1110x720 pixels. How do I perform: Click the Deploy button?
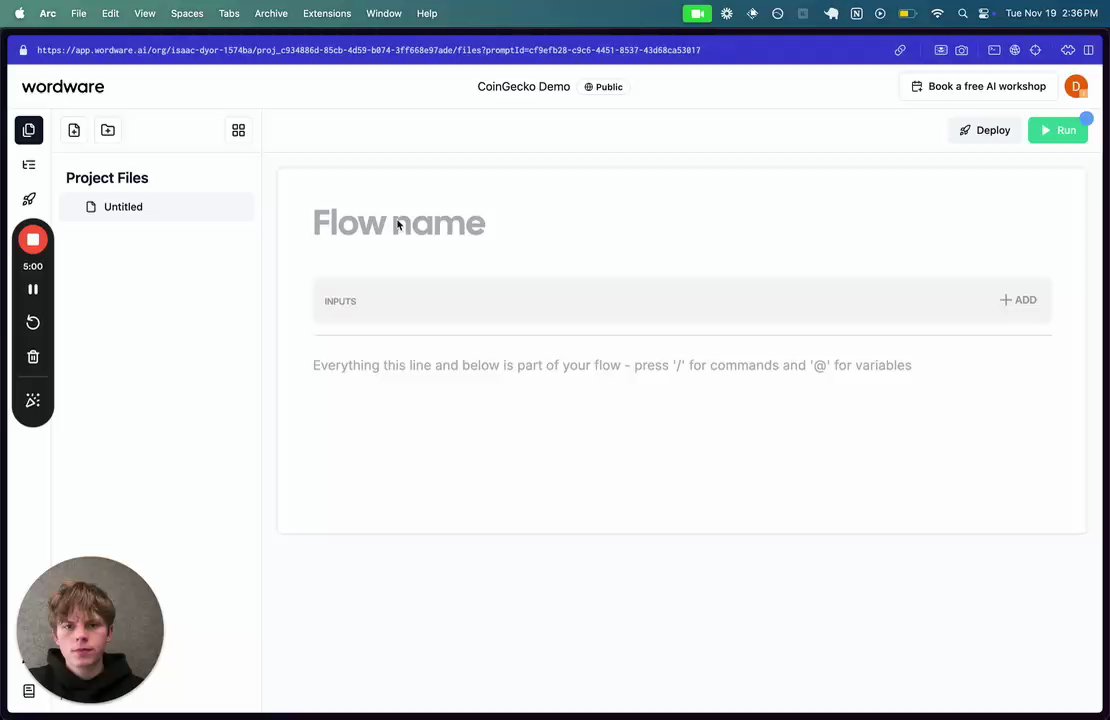coord(985,130)
